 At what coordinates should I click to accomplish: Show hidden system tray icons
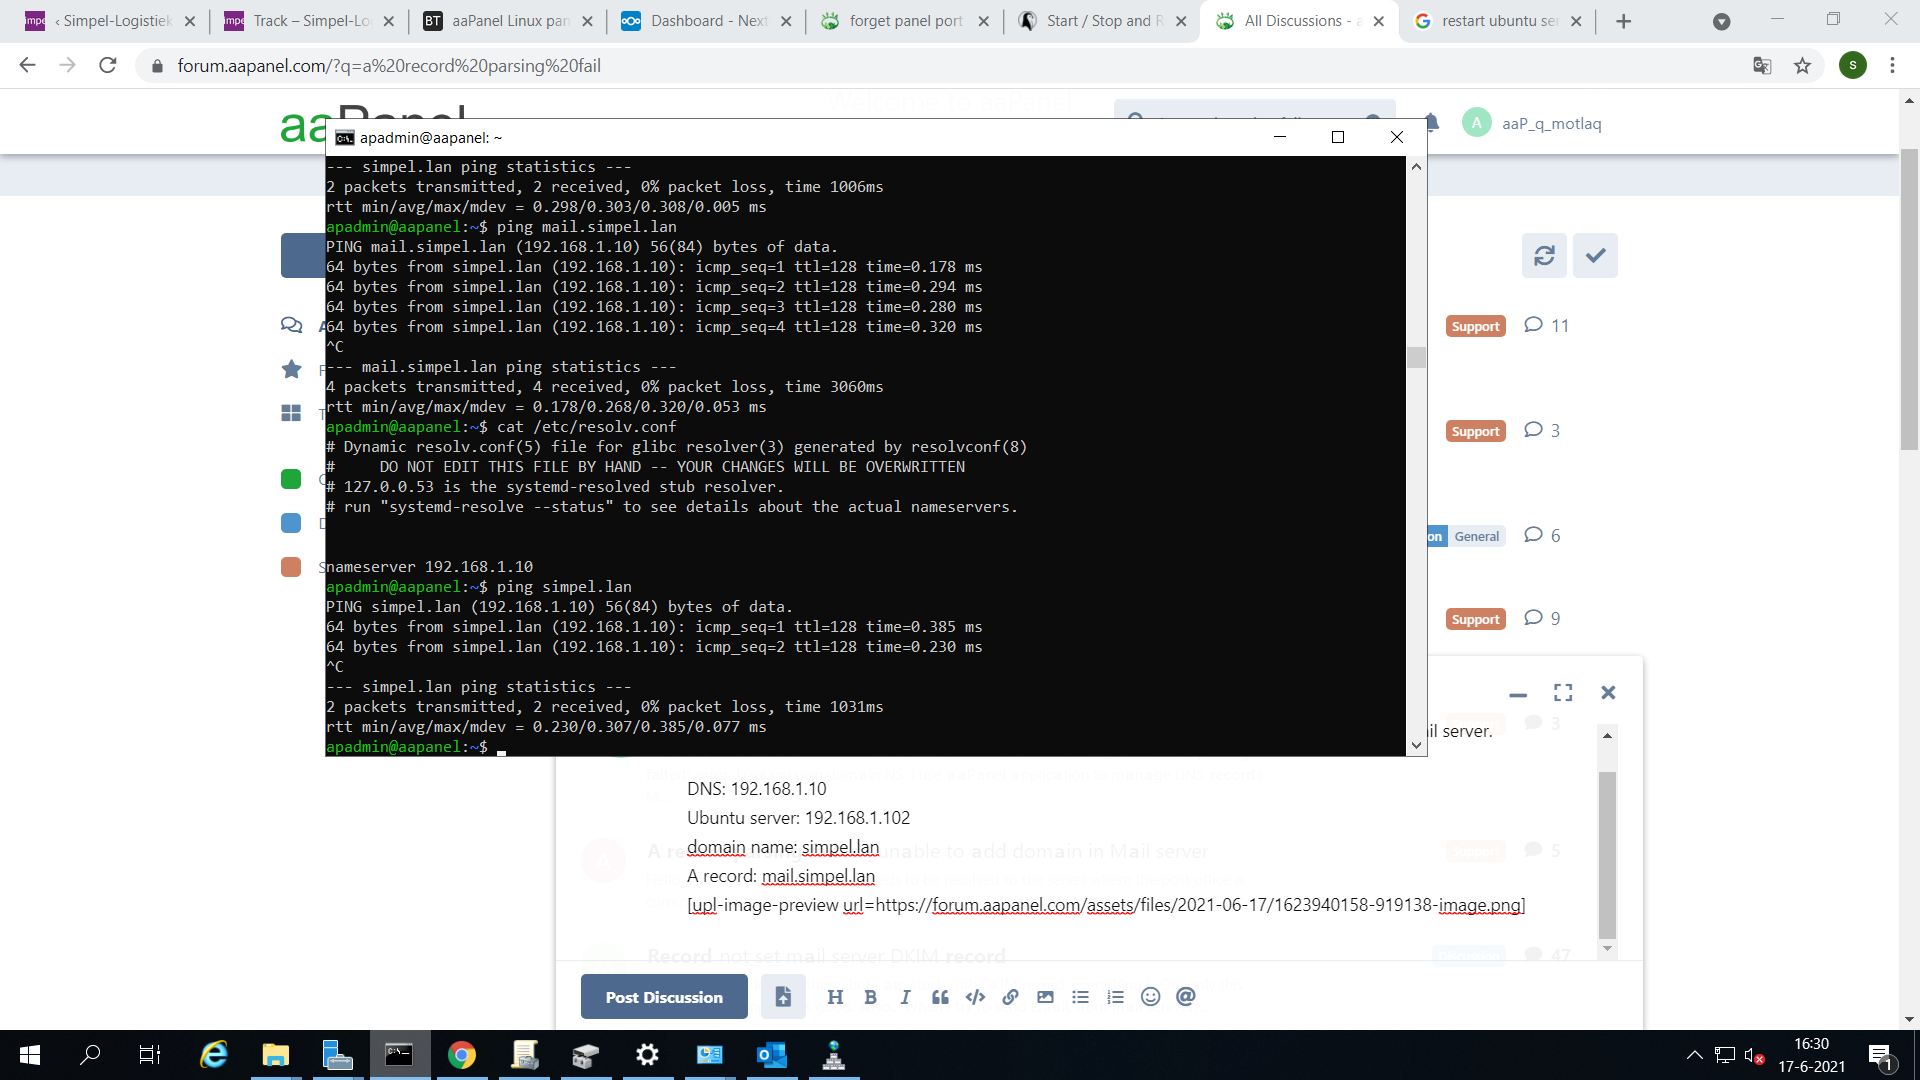click(1694, 1055)
